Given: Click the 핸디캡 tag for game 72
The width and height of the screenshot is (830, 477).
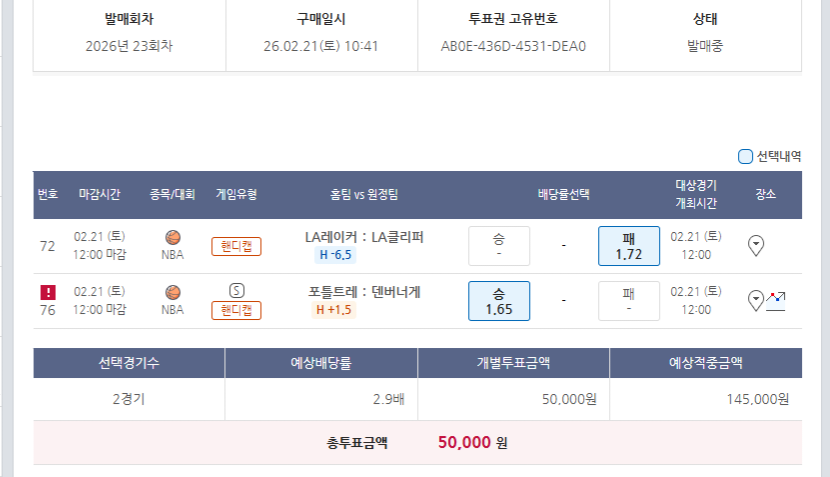Looking at the screenshot, I should (236, 246).
